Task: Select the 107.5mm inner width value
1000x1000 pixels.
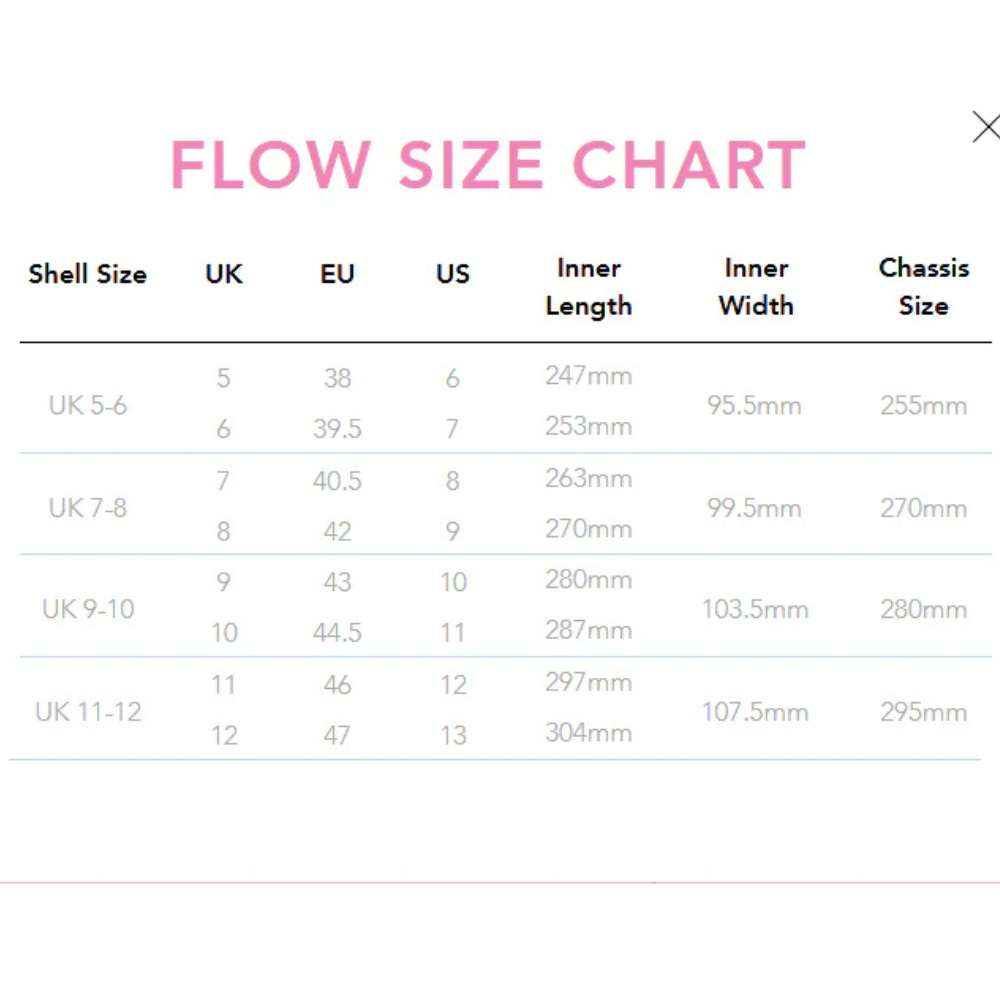Action: (754, 712)
